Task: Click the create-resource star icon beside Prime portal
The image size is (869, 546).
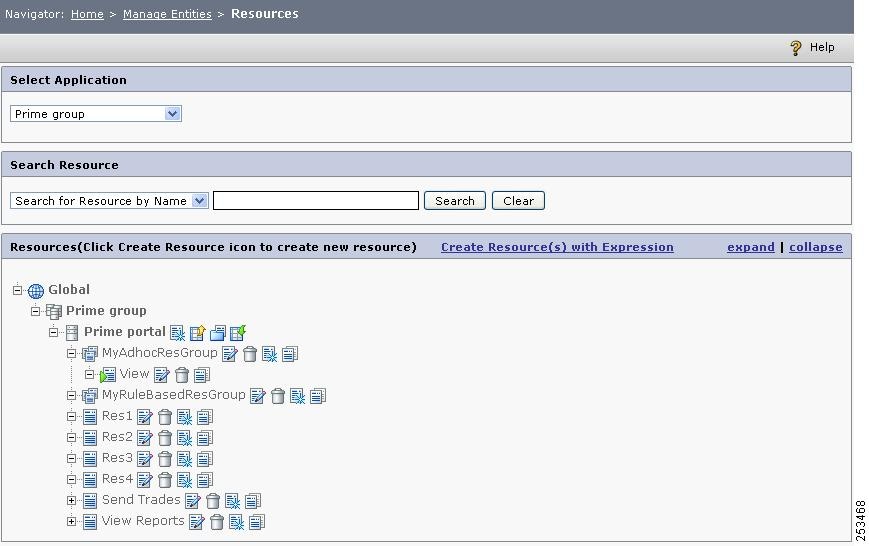Action: (x=177, y=333)
